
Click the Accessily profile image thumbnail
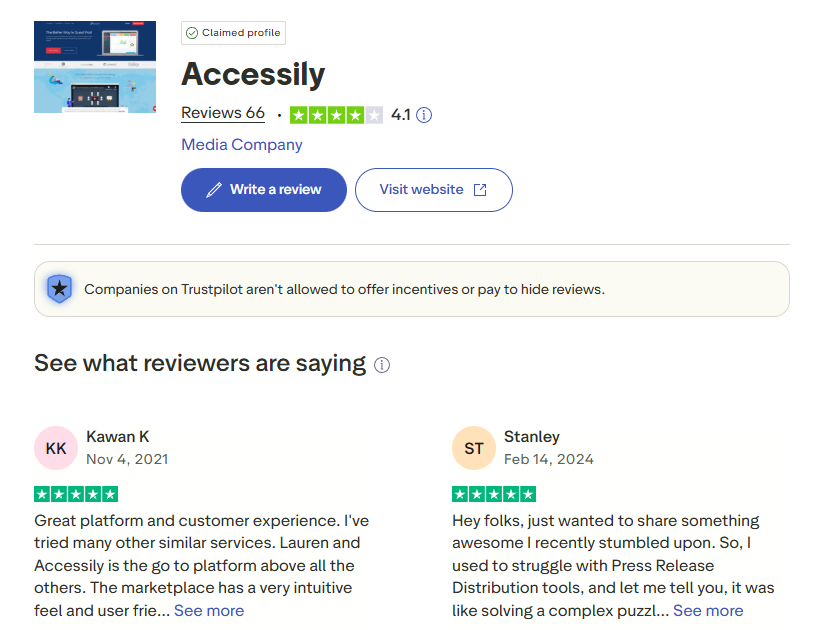coord(95,66)
